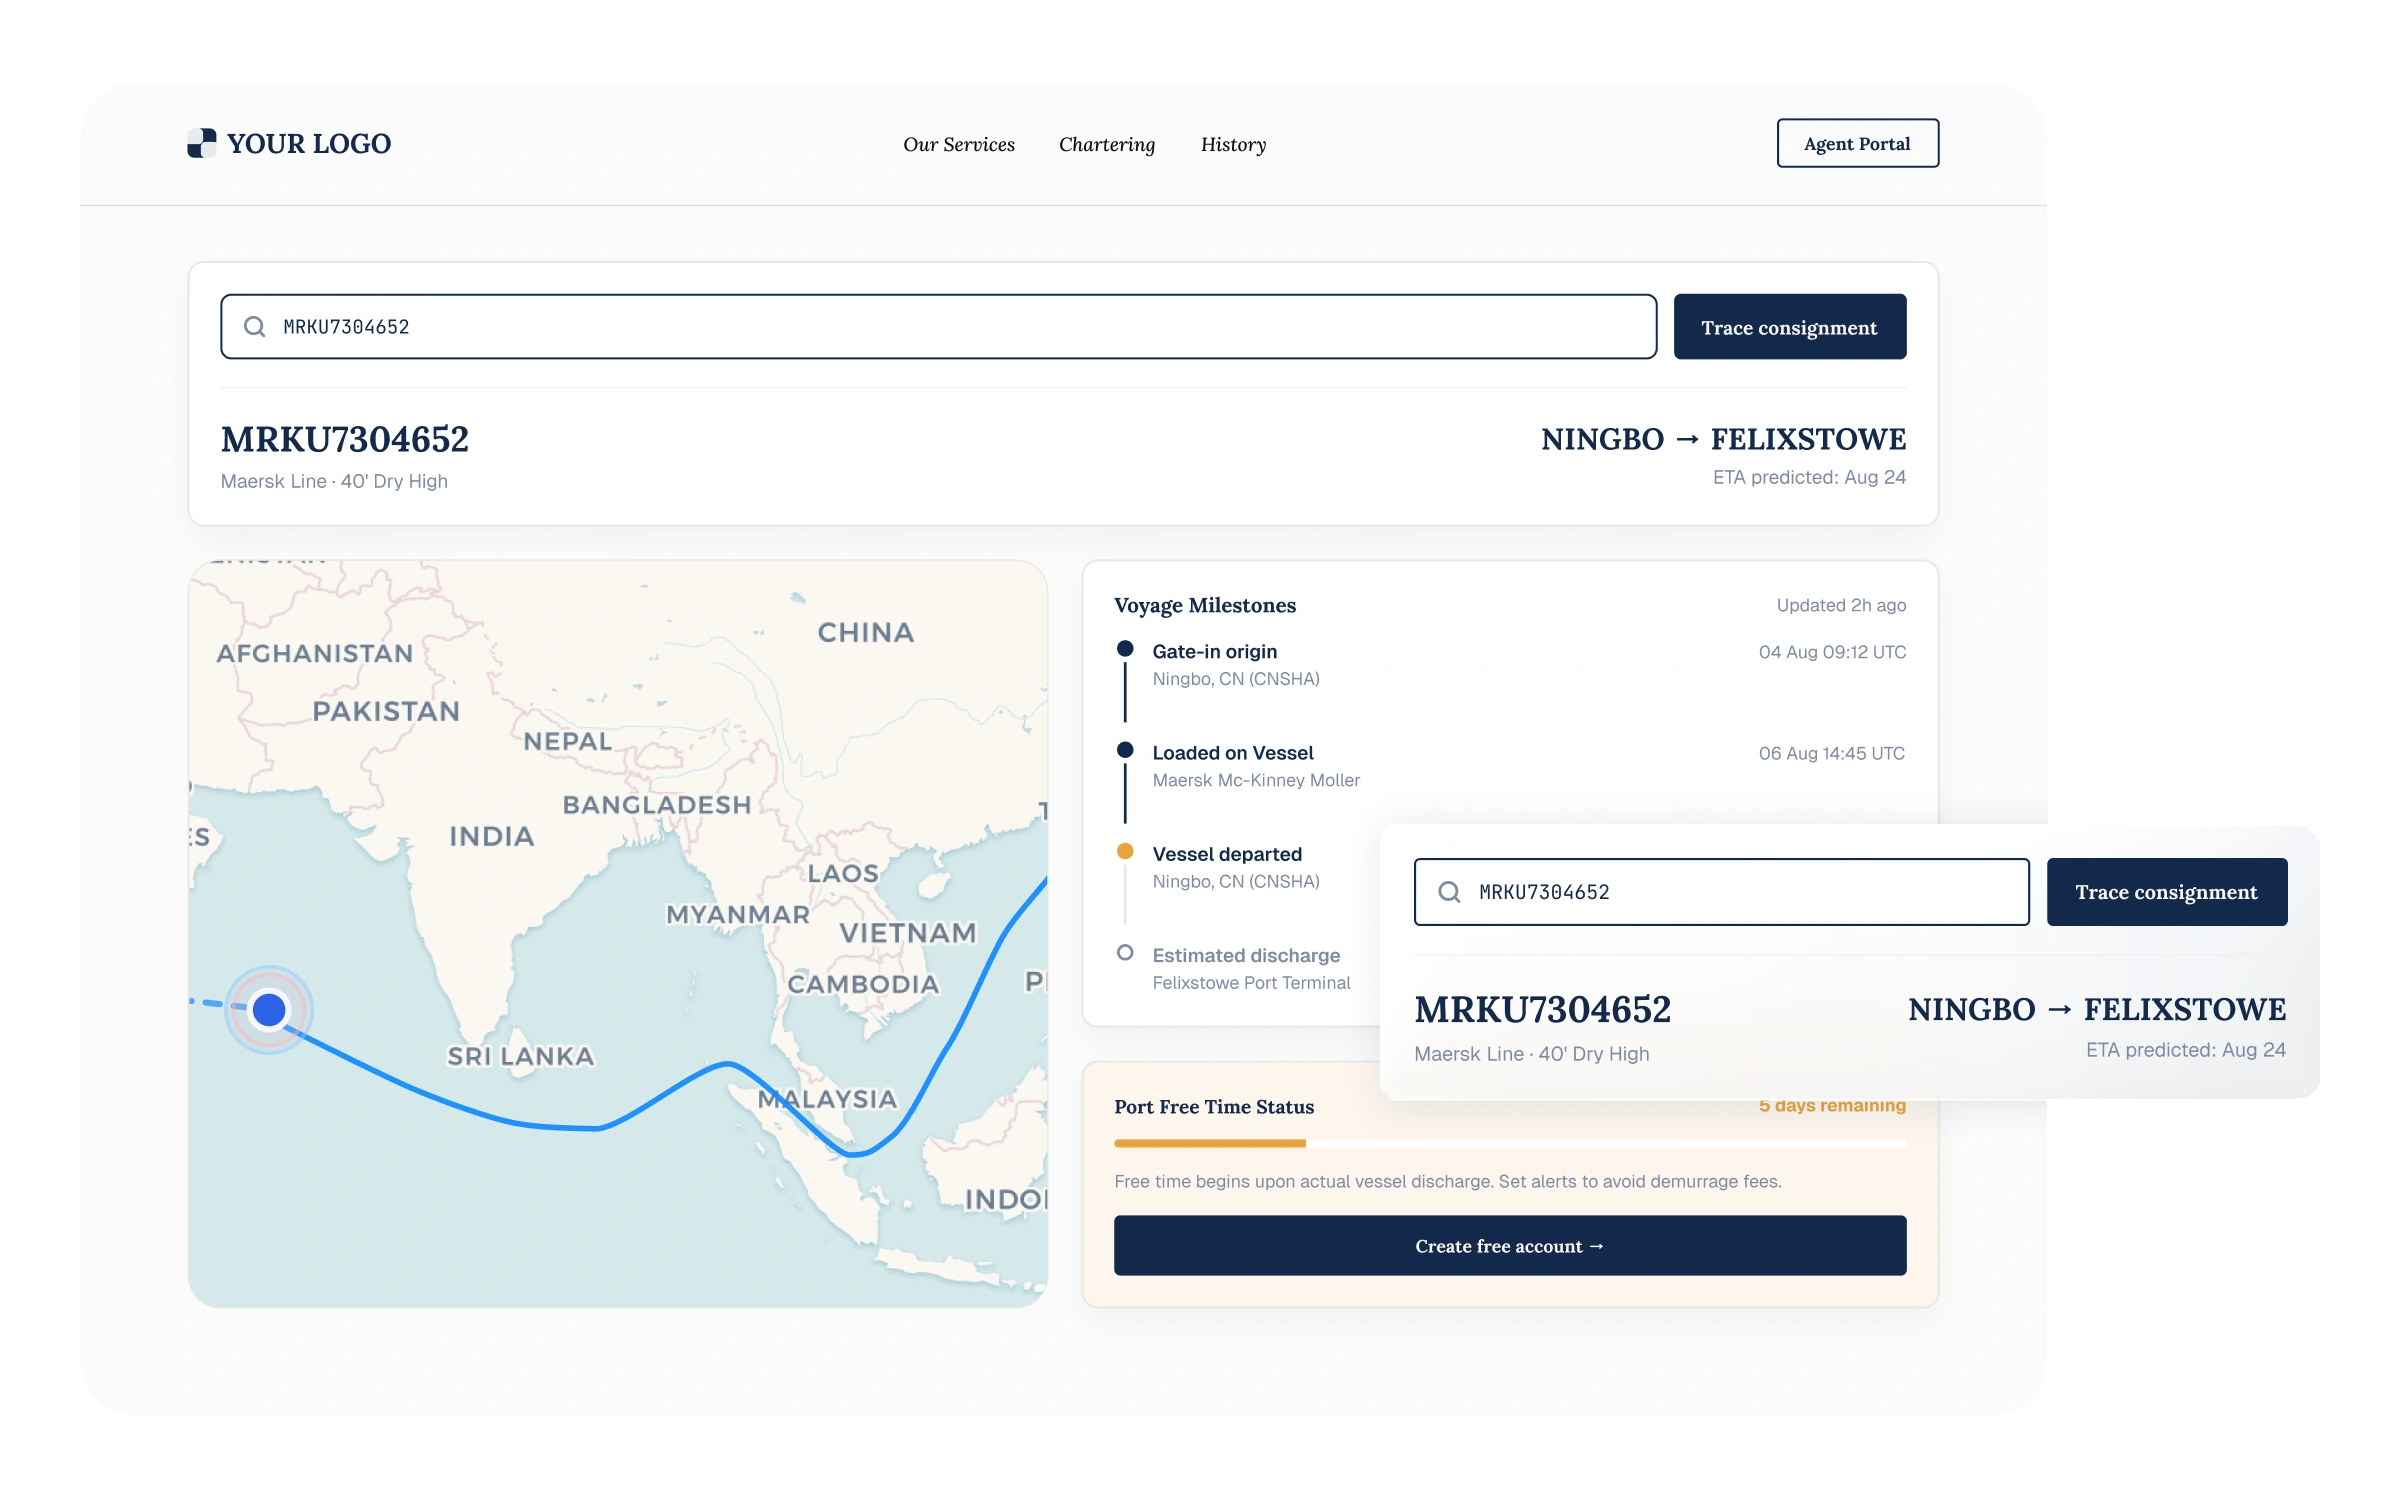2400x1498 pixels.
Task: Select the orange Vessel departed milestone dot
Action: (x=1125, y=851)
